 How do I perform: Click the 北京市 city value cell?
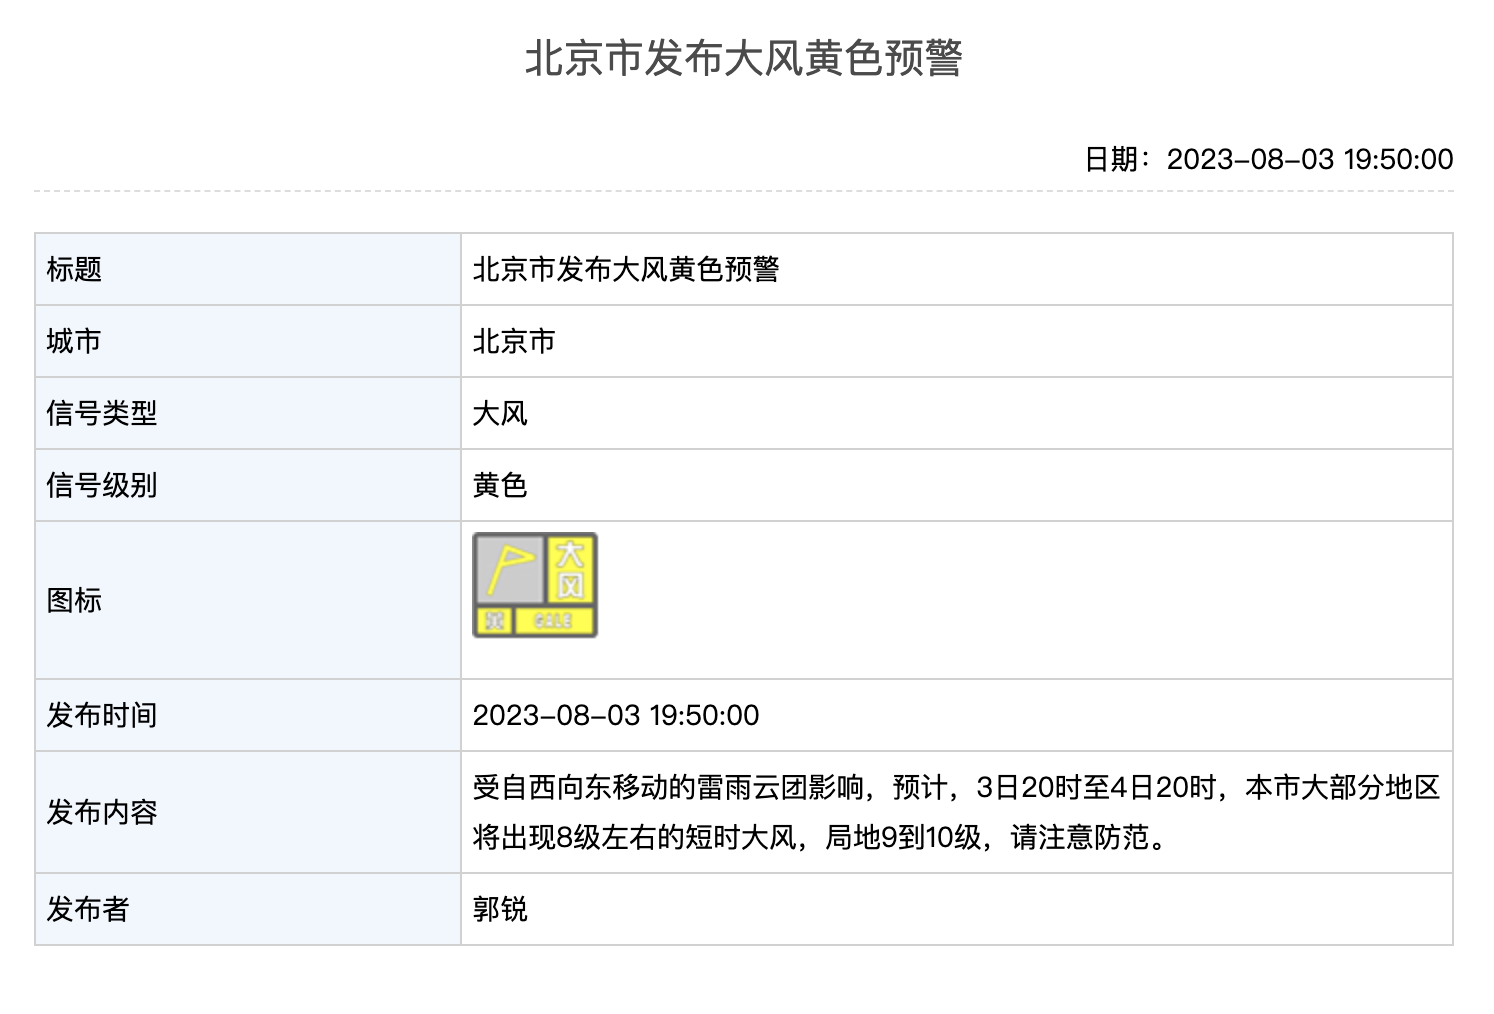514,341
